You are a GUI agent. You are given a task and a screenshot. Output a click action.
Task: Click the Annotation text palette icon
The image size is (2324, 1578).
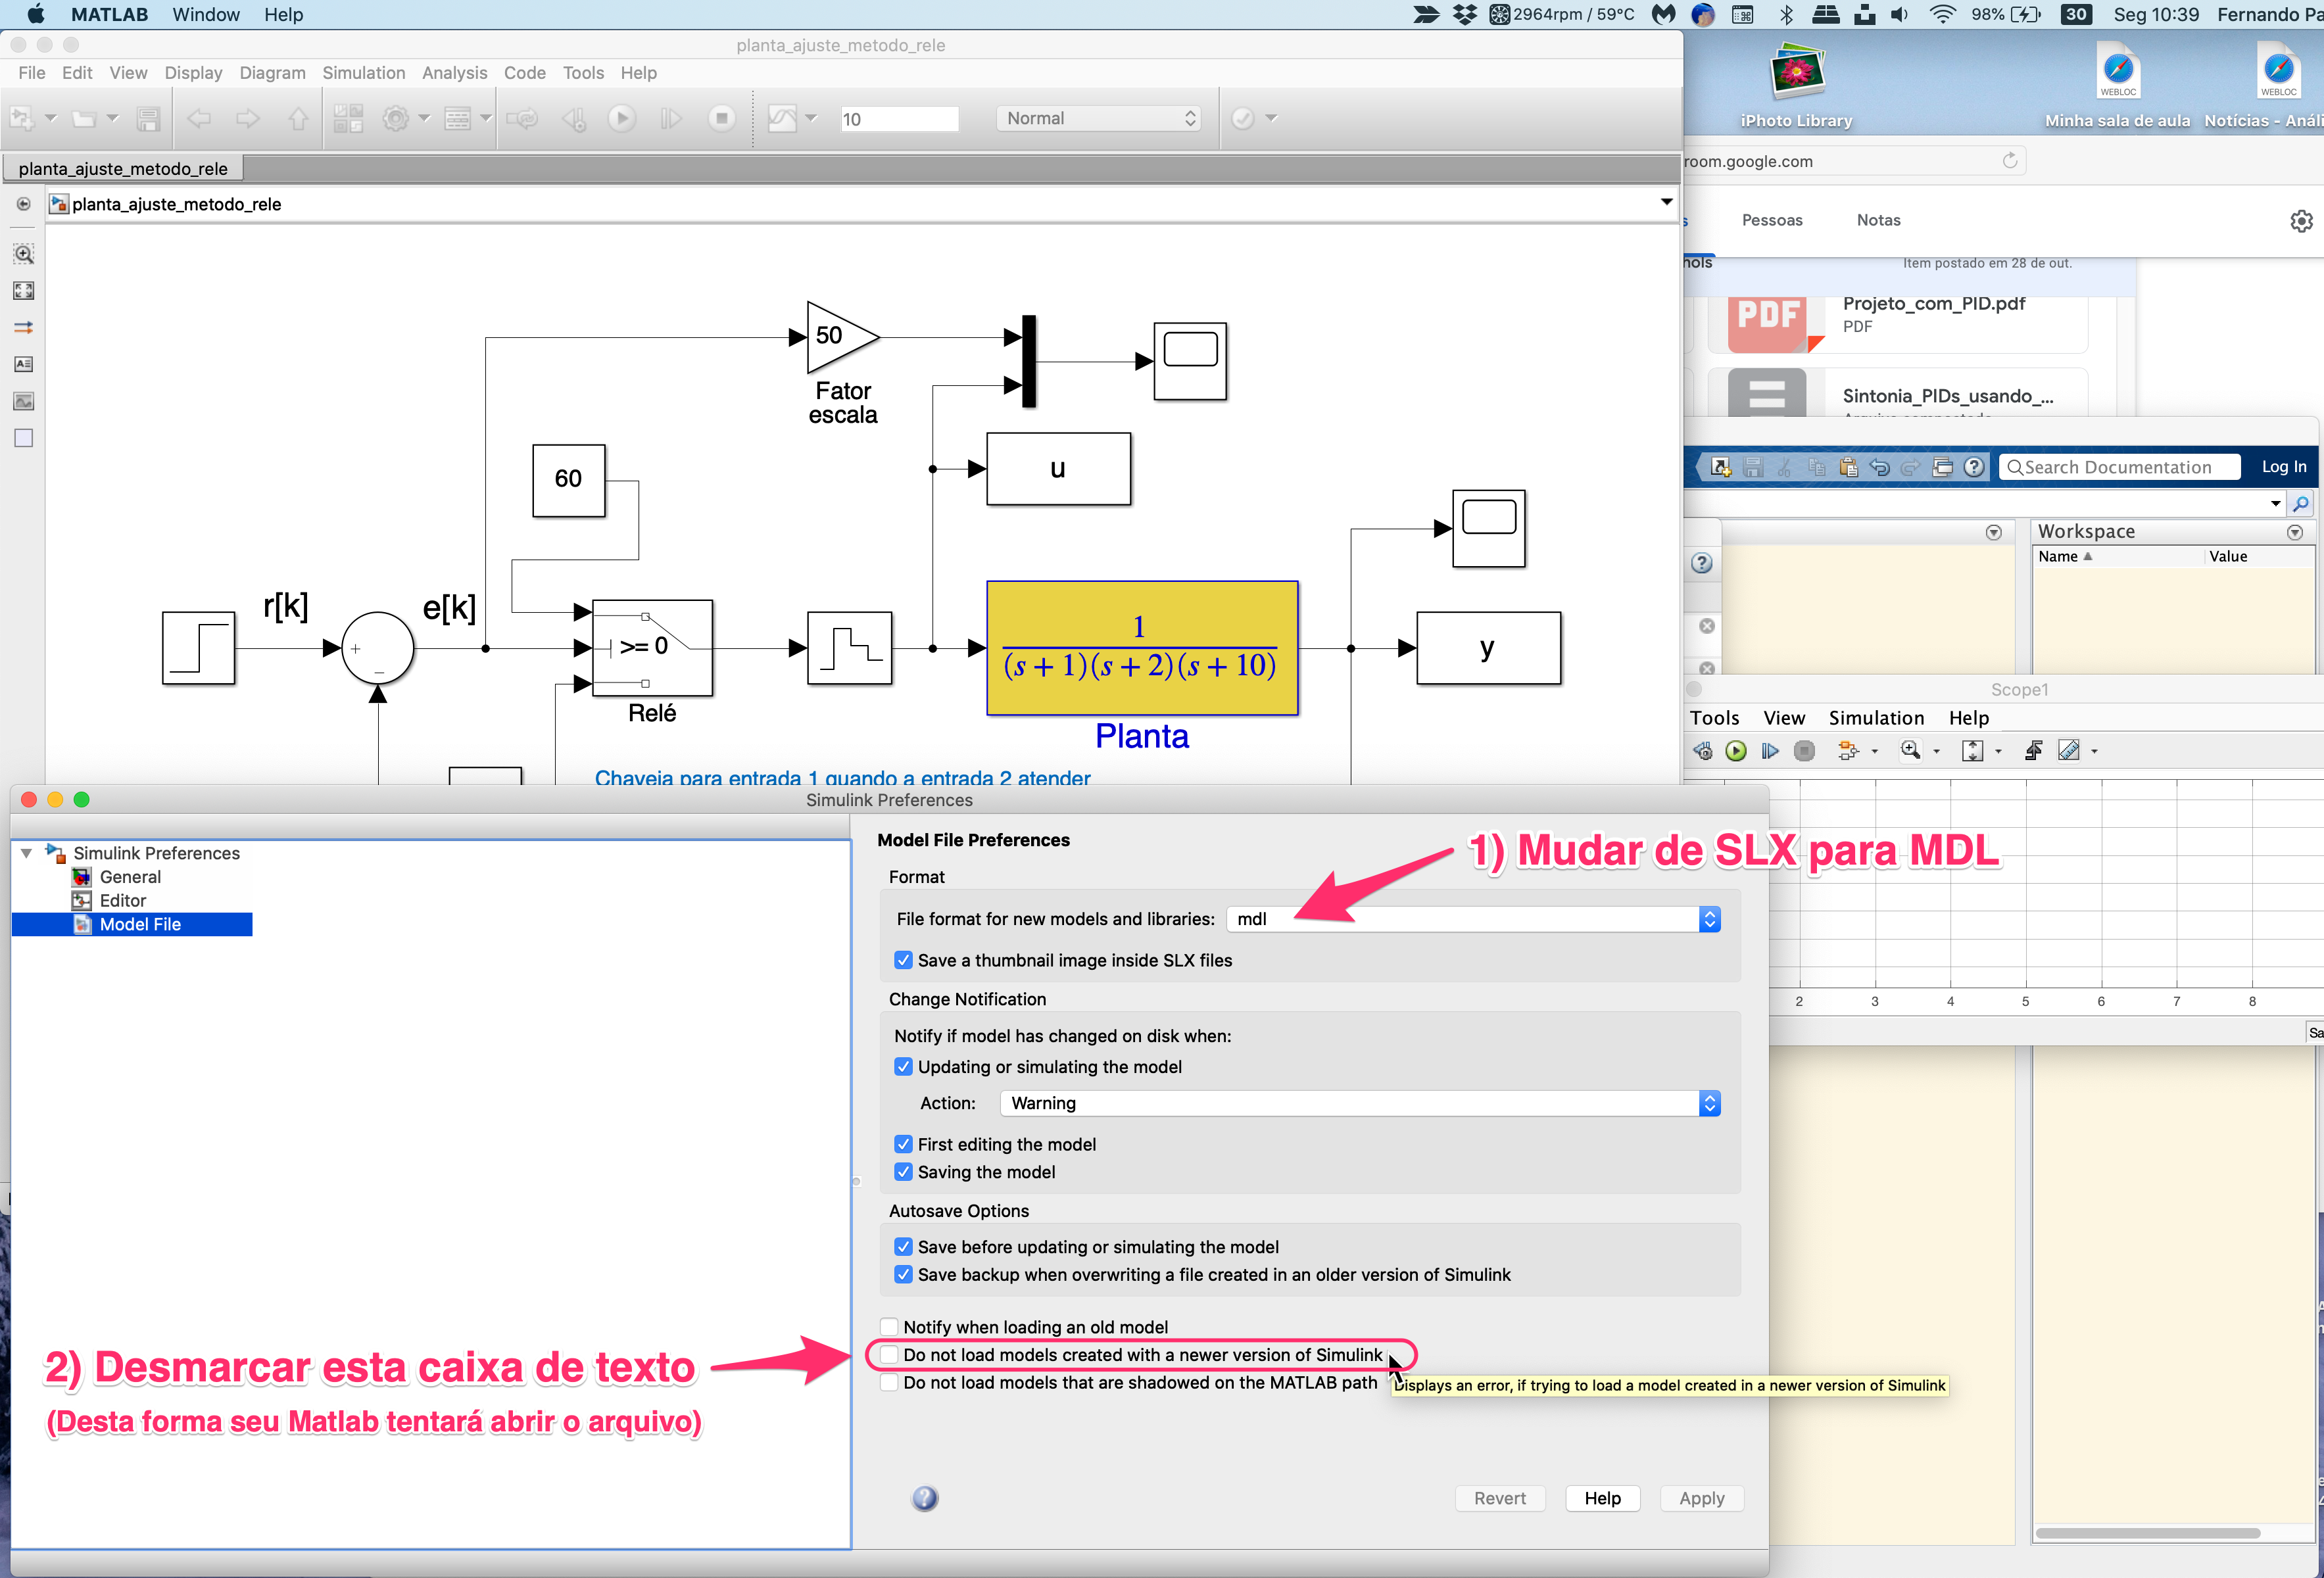point(24,365)
